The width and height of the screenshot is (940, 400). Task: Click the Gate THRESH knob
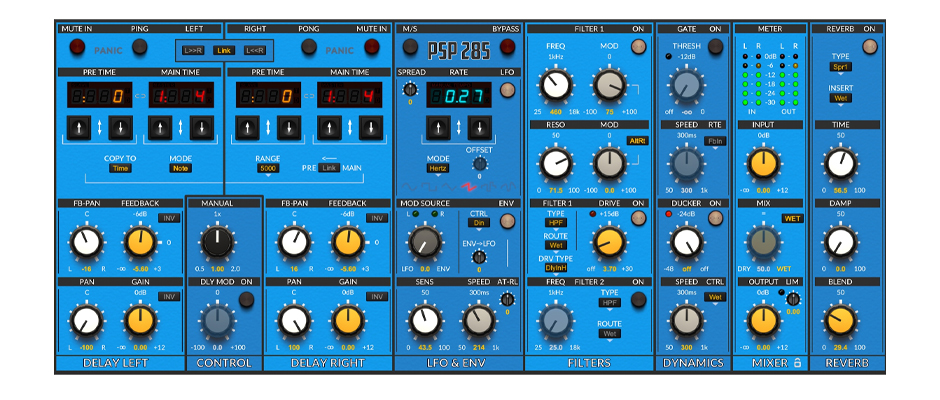pyautogui.click(x=687, y=86)
